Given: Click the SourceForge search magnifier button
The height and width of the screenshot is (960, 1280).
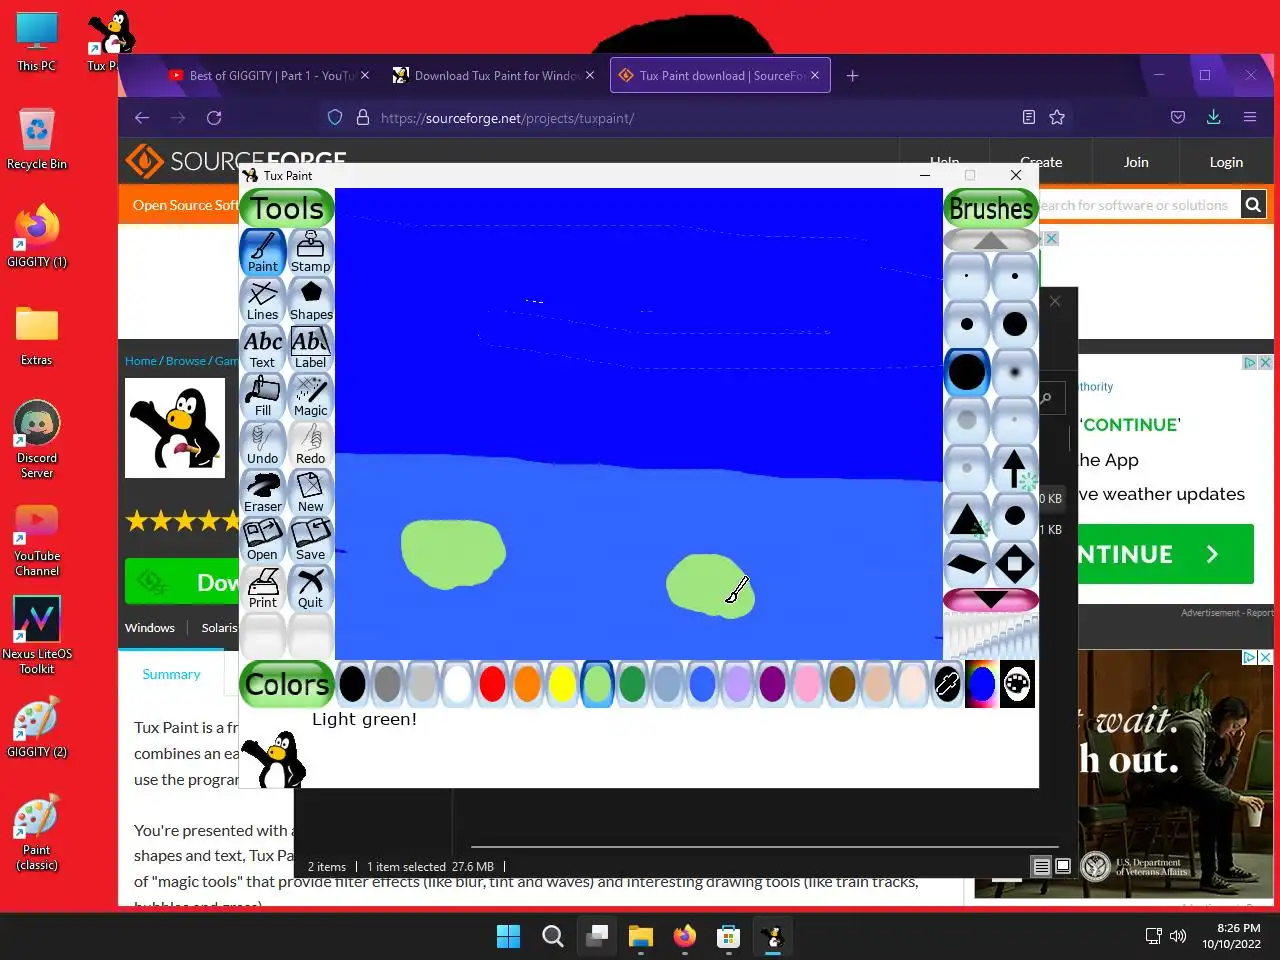Looking at the screenshot, I should [1253, 205].
